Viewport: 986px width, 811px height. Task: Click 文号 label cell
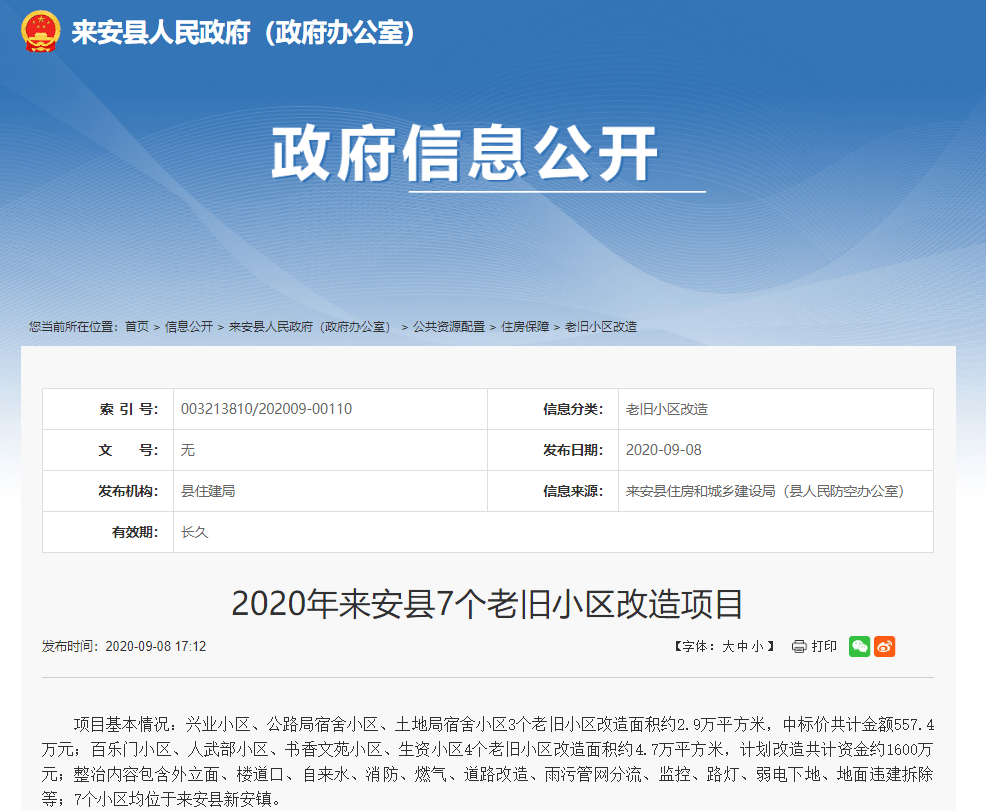(108, 450)
